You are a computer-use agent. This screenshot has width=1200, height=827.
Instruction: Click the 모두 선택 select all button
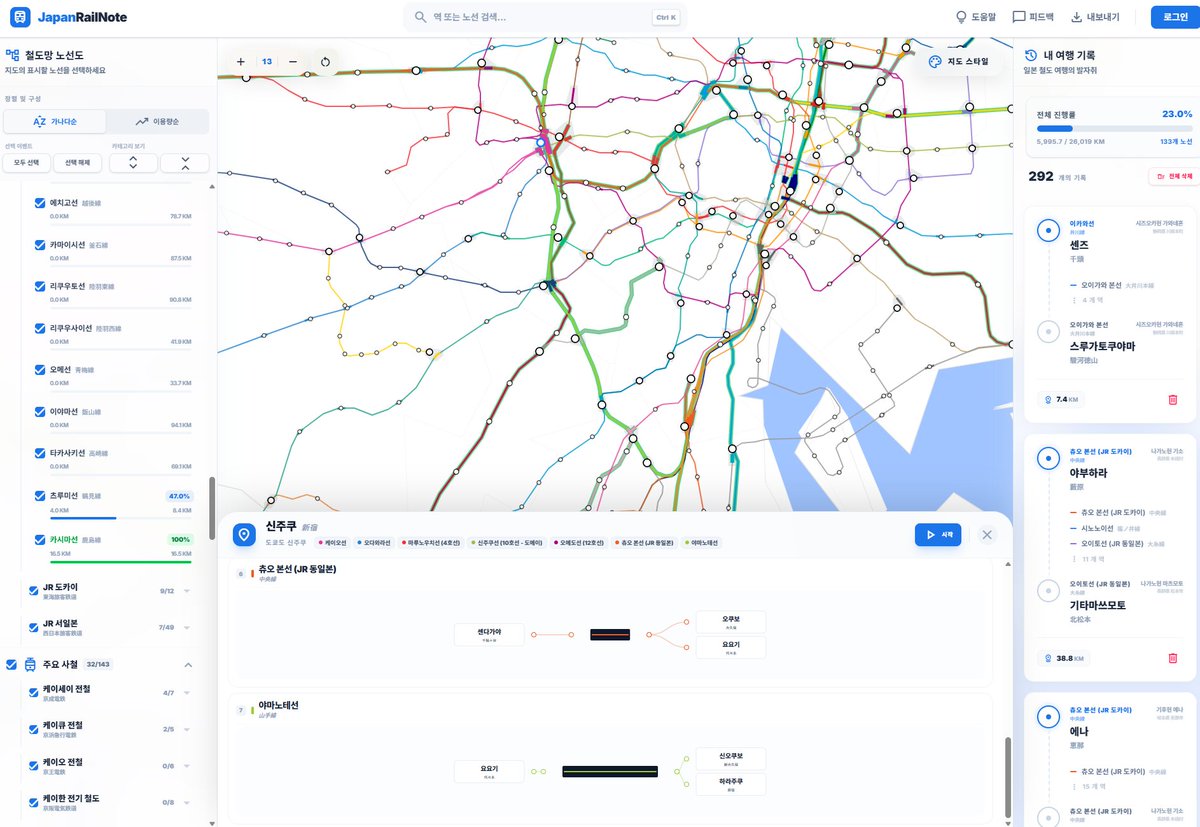pyautogui.click(x=27, y=163)
